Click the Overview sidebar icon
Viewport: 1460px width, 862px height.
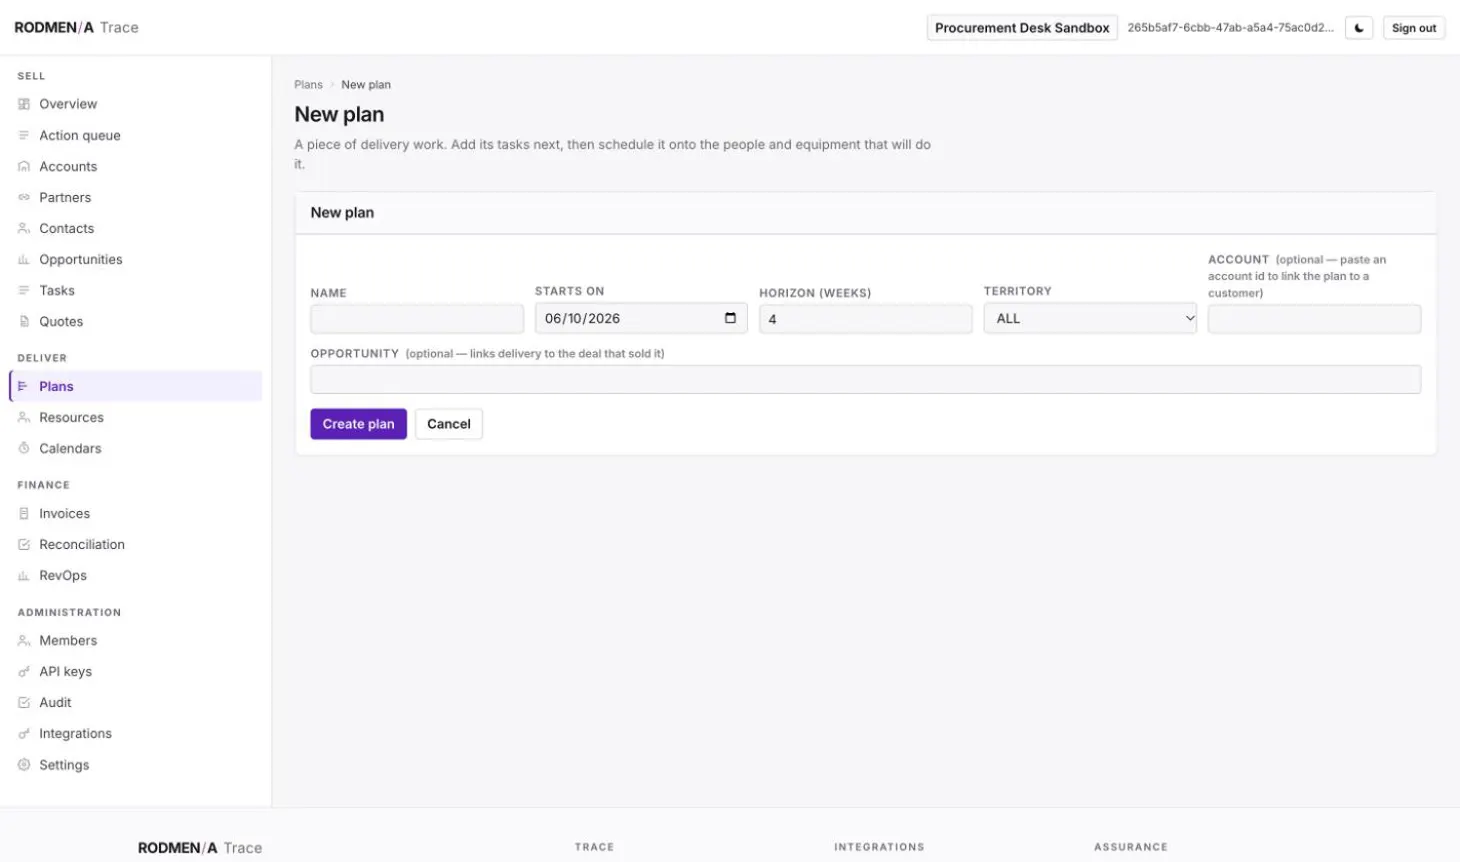point(24,104)
